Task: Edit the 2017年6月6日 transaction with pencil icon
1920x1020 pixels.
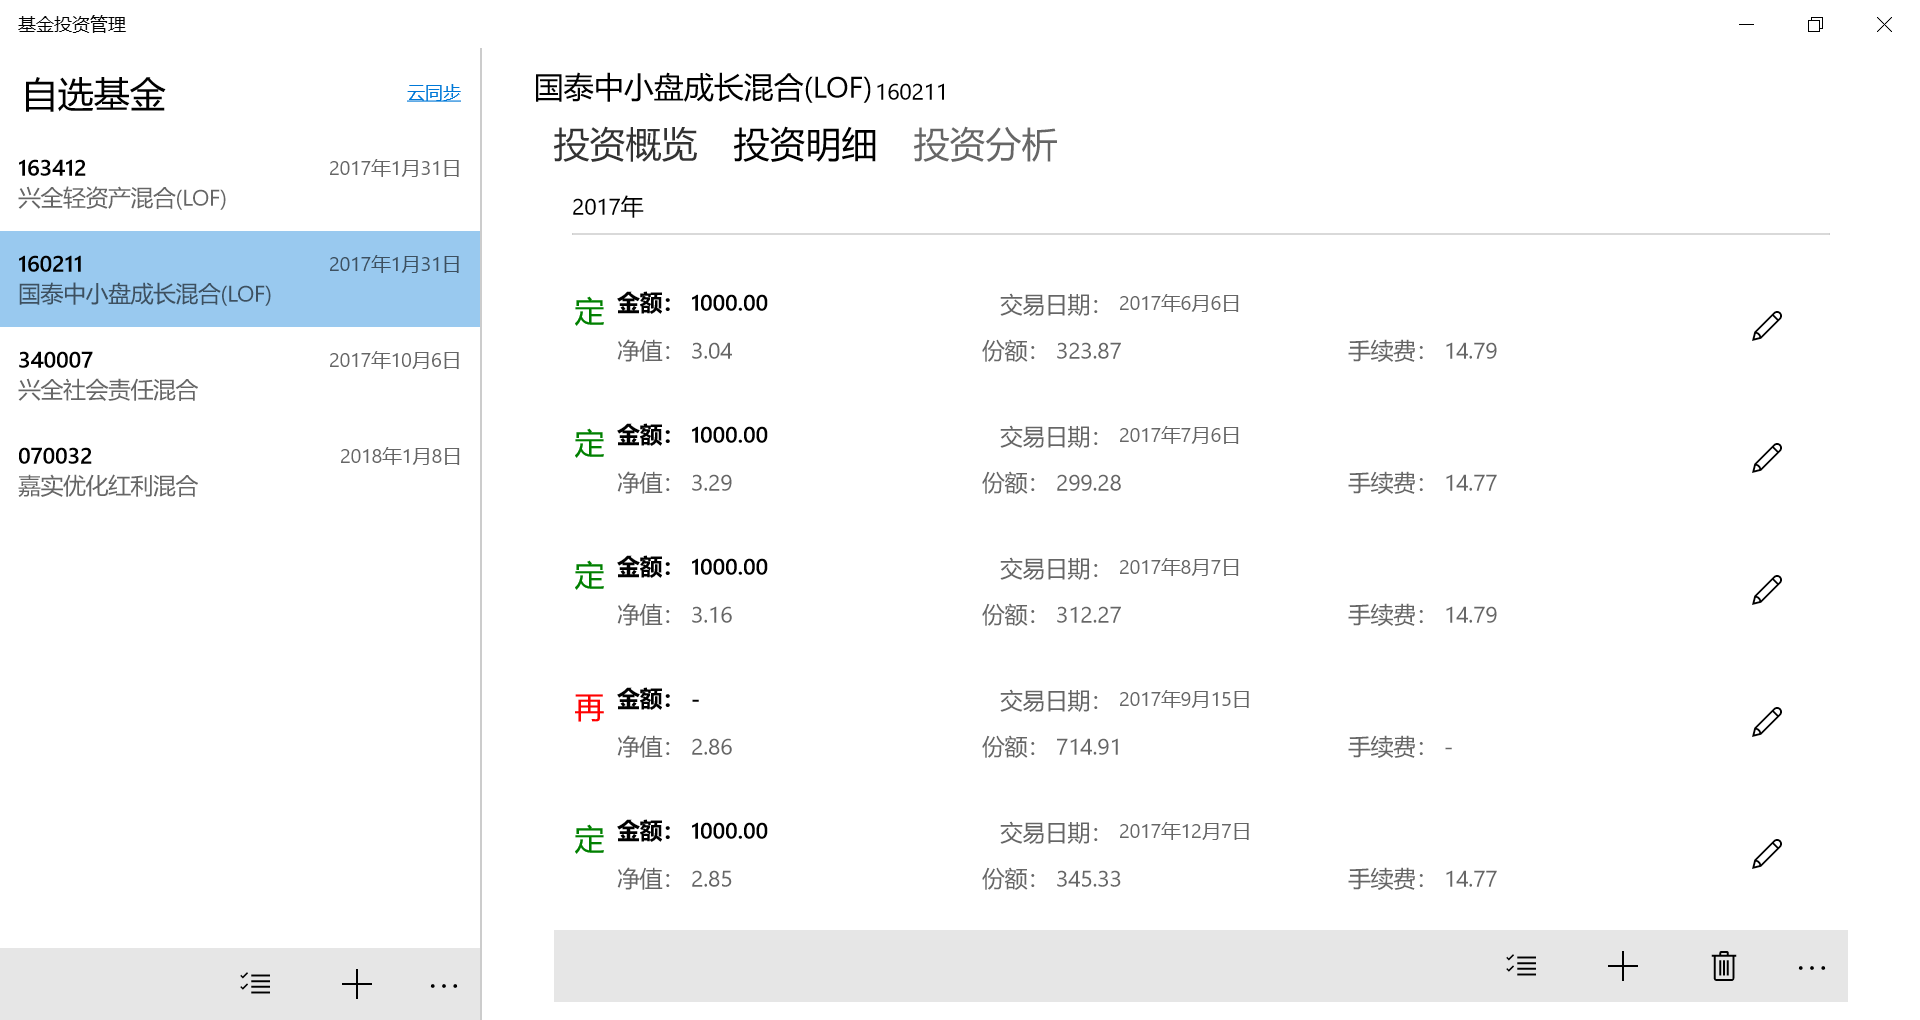Action: (1767, 324)
